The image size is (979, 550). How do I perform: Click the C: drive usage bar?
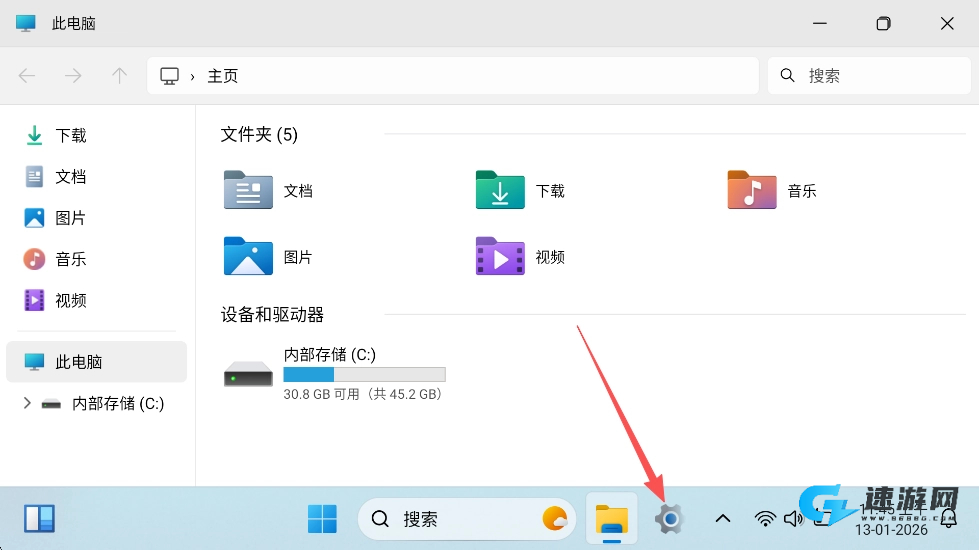365,375
